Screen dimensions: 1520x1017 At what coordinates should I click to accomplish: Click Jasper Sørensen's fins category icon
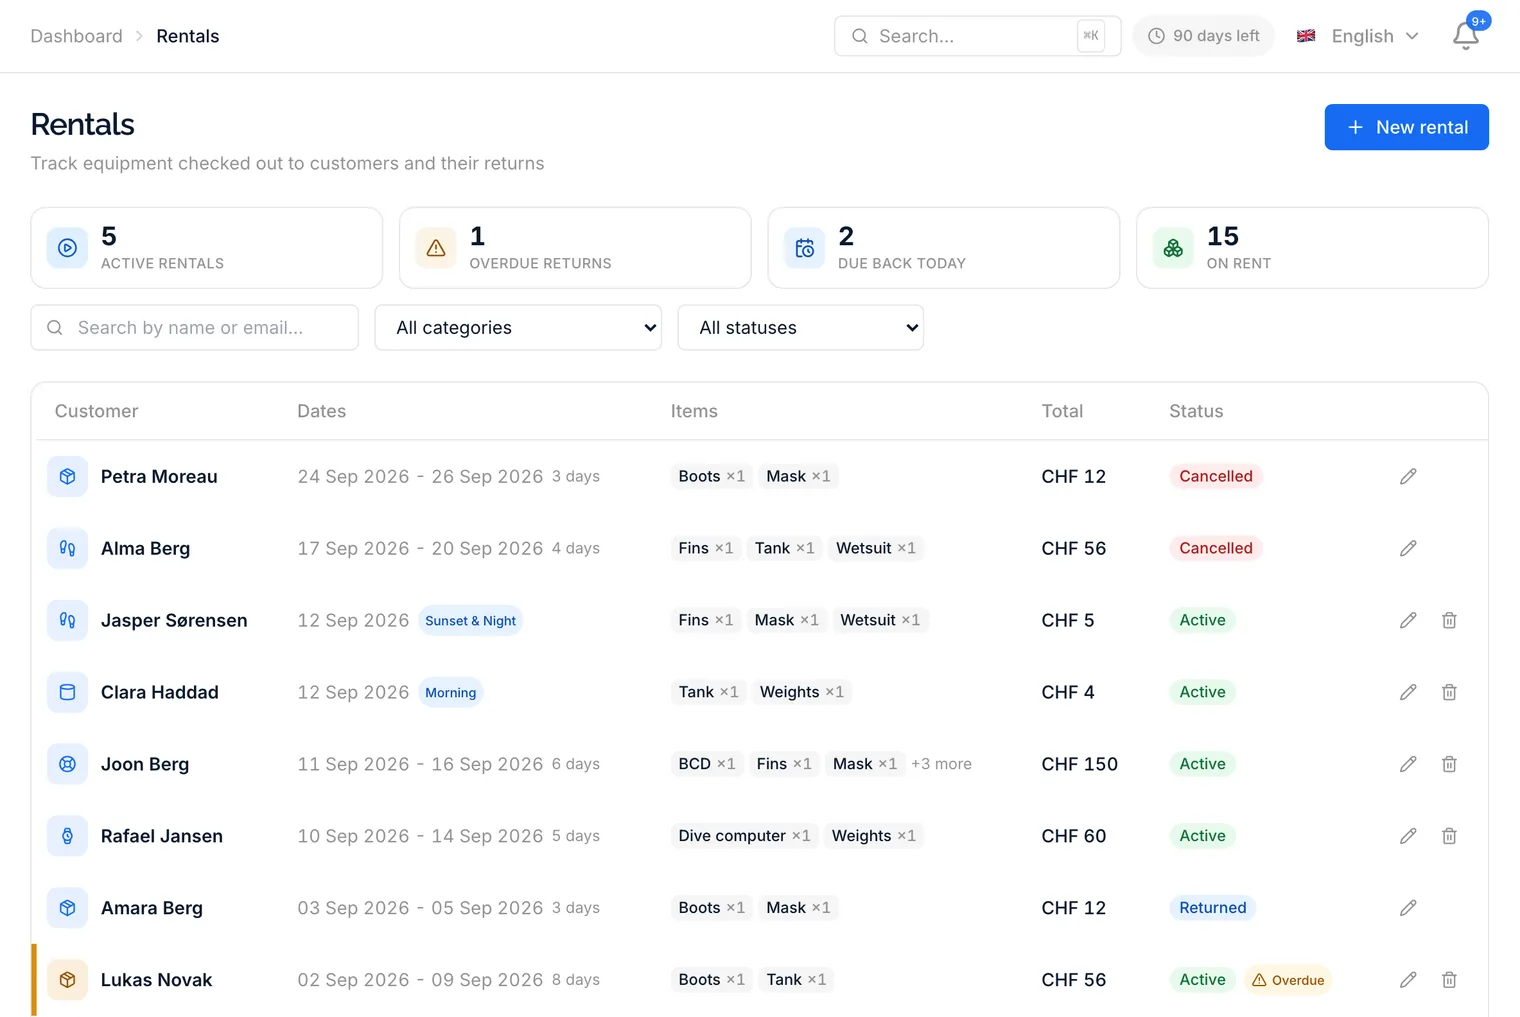point(67,620)
